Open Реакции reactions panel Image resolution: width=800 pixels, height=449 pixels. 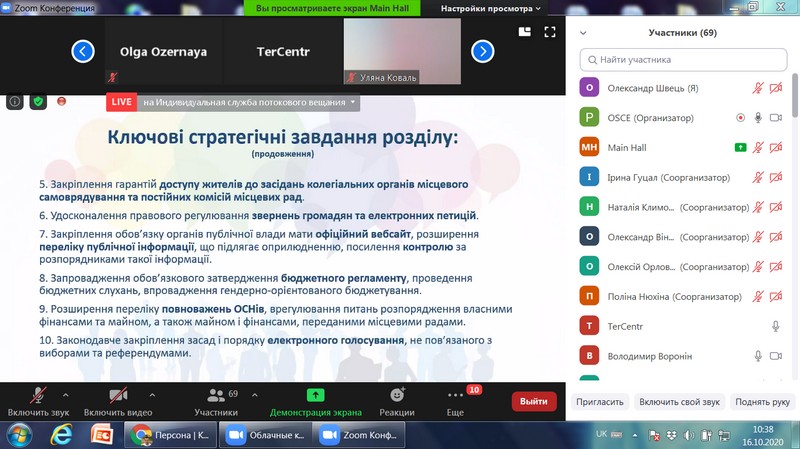396,401
